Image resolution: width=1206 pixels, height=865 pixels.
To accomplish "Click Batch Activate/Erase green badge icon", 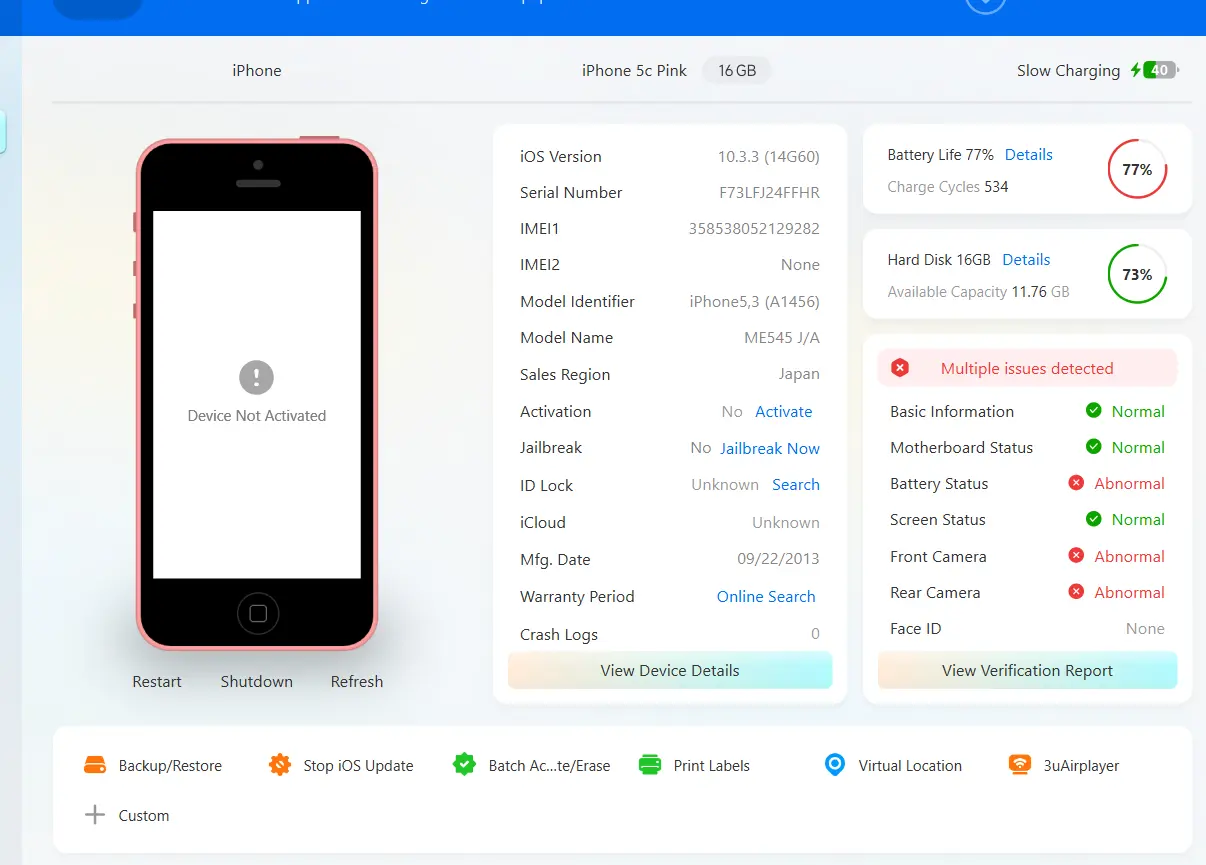I will 464,765.
